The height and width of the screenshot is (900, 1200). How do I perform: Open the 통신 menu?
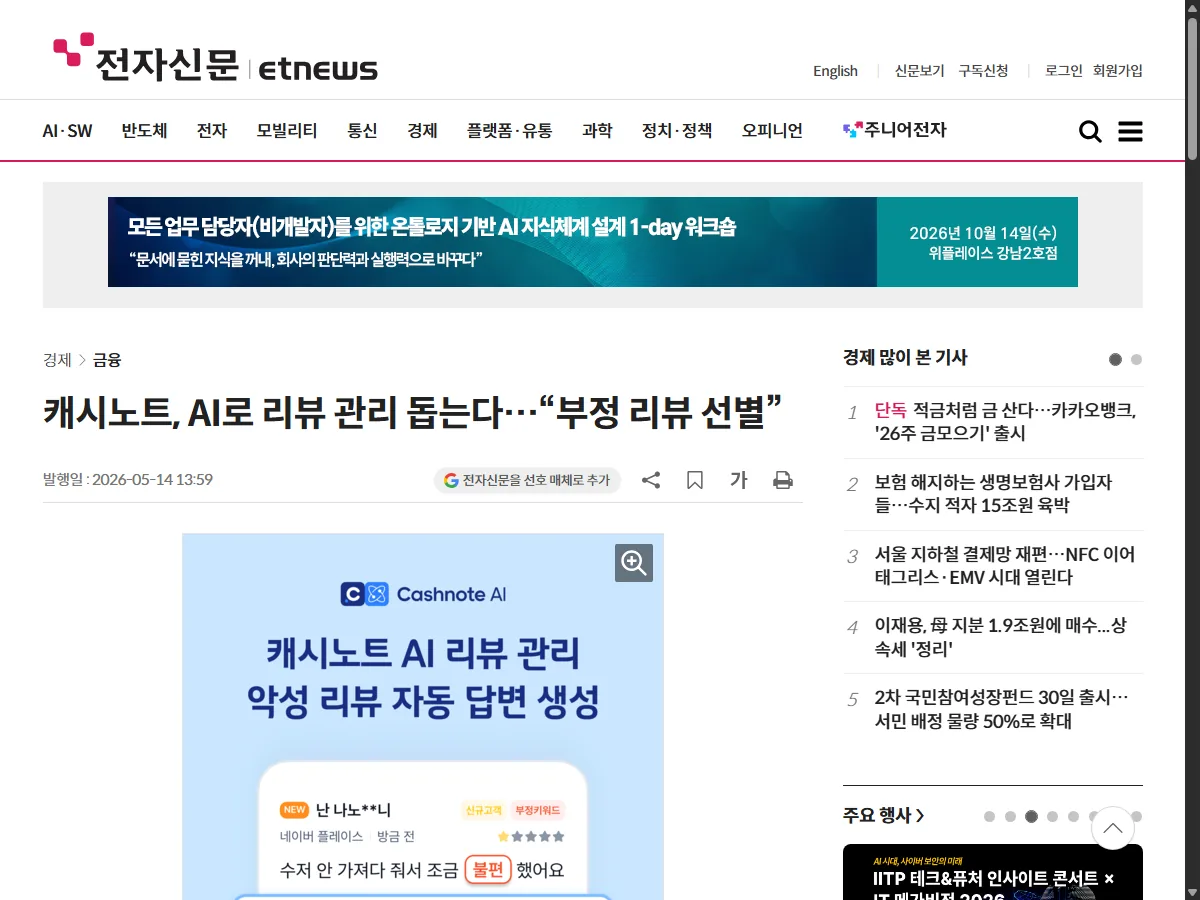point(362,131)
